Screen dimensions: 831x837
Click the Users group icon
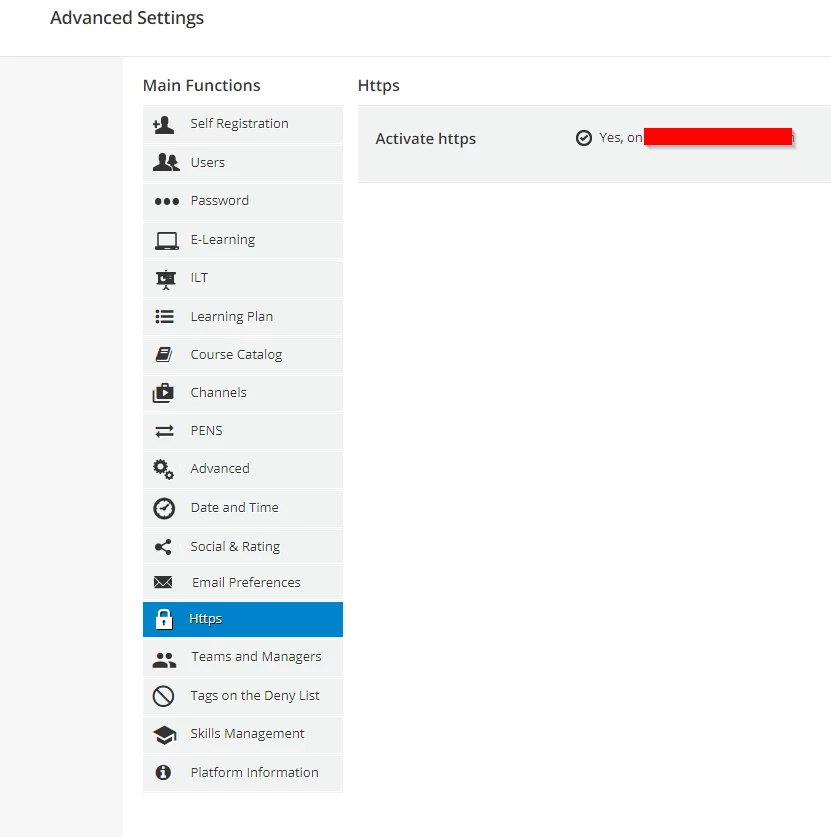click(x=165, y=163)
